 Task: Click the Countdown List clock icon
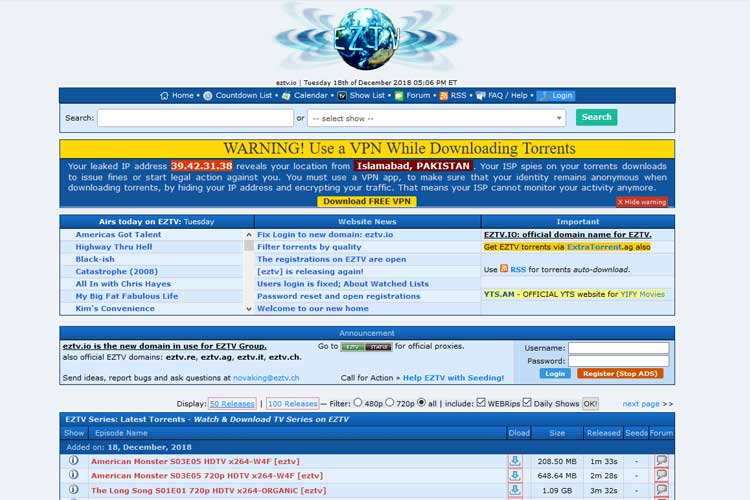click(x=208, y=96)
